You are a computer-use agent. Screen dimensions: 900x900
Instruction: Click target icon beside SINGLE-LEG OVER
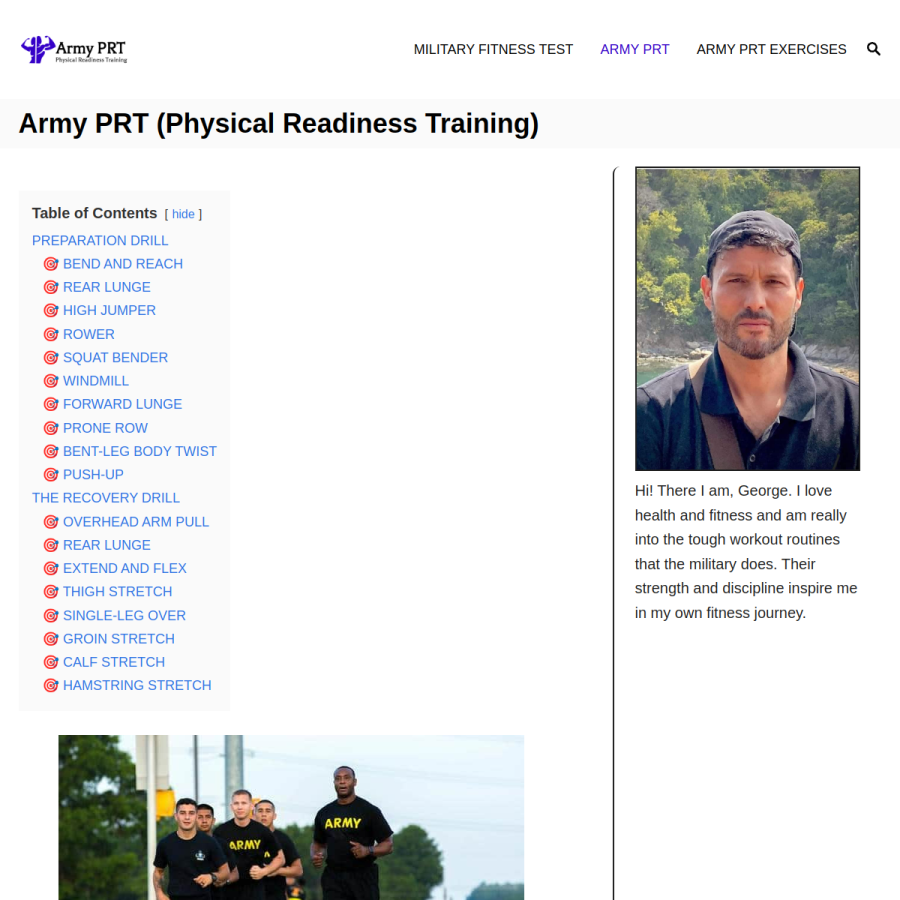coord(51,615)
